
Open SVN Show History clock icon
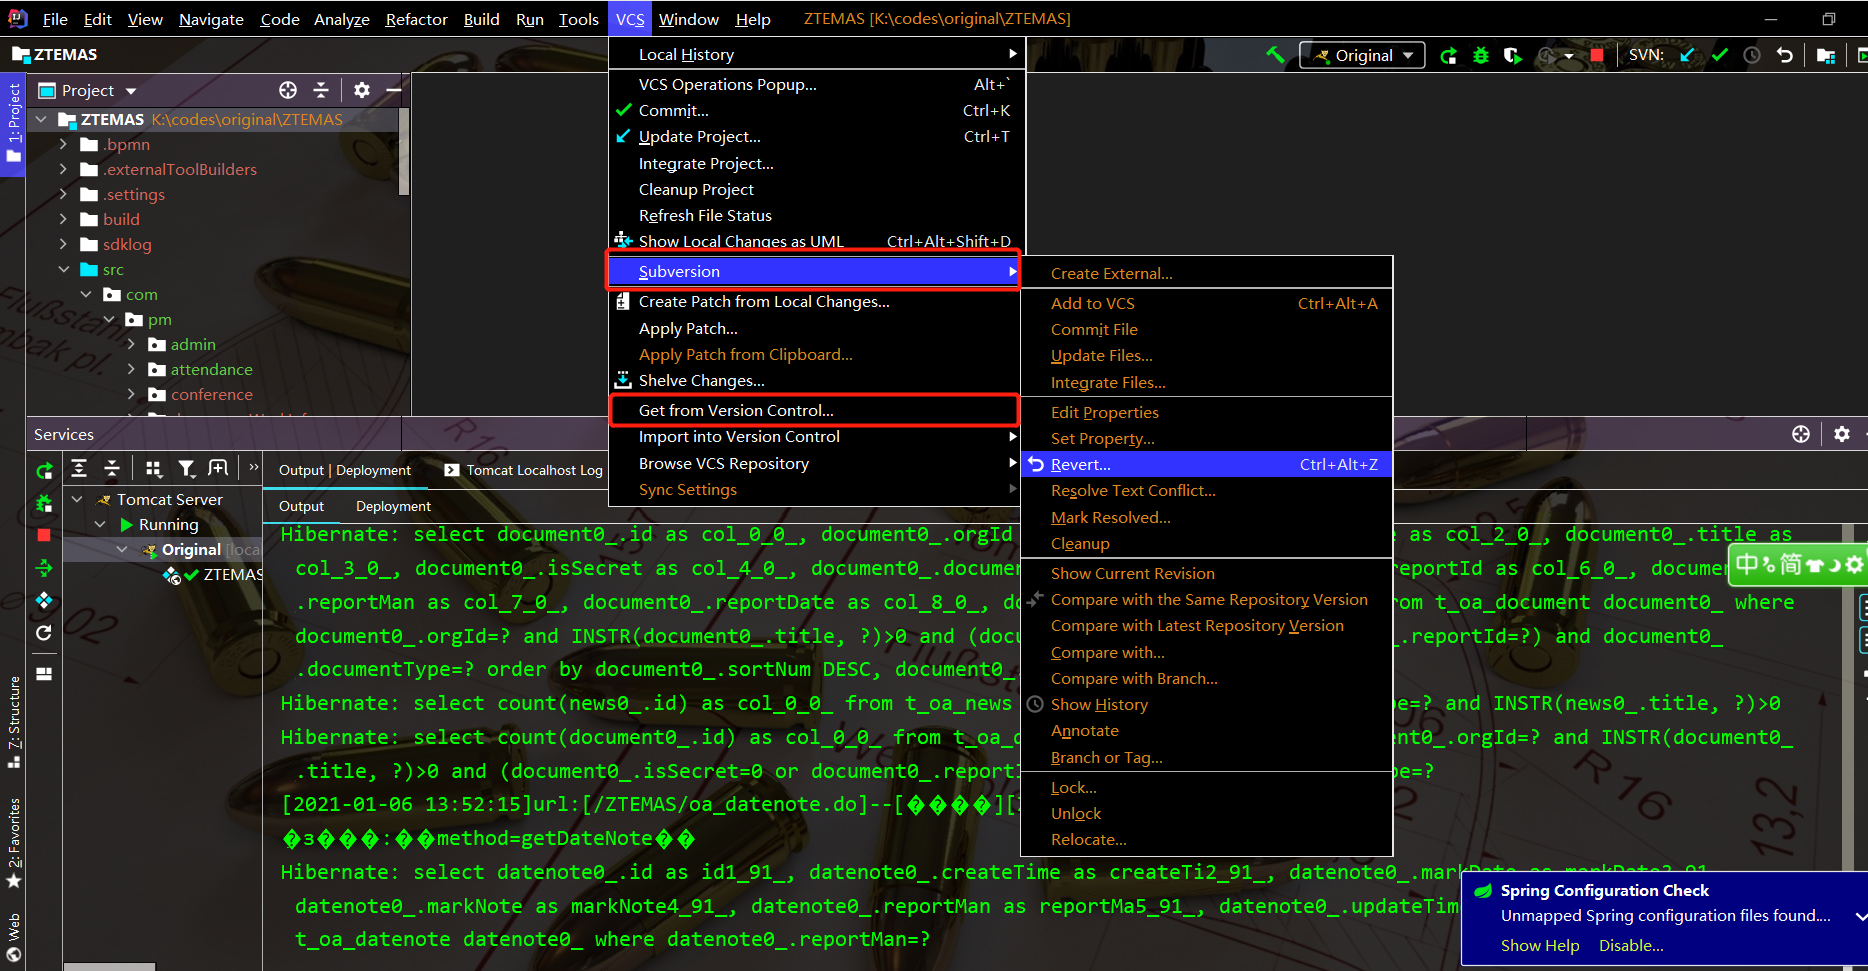[1752, 56]
